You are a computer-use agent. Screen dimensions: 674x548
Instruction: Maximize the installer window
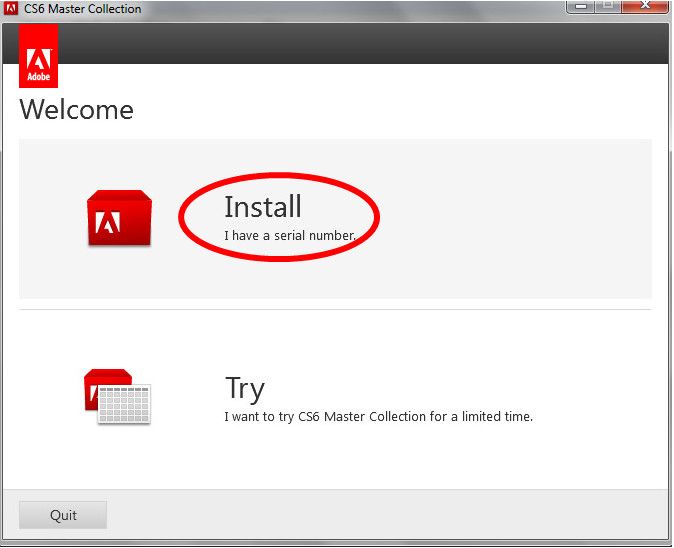608,6
